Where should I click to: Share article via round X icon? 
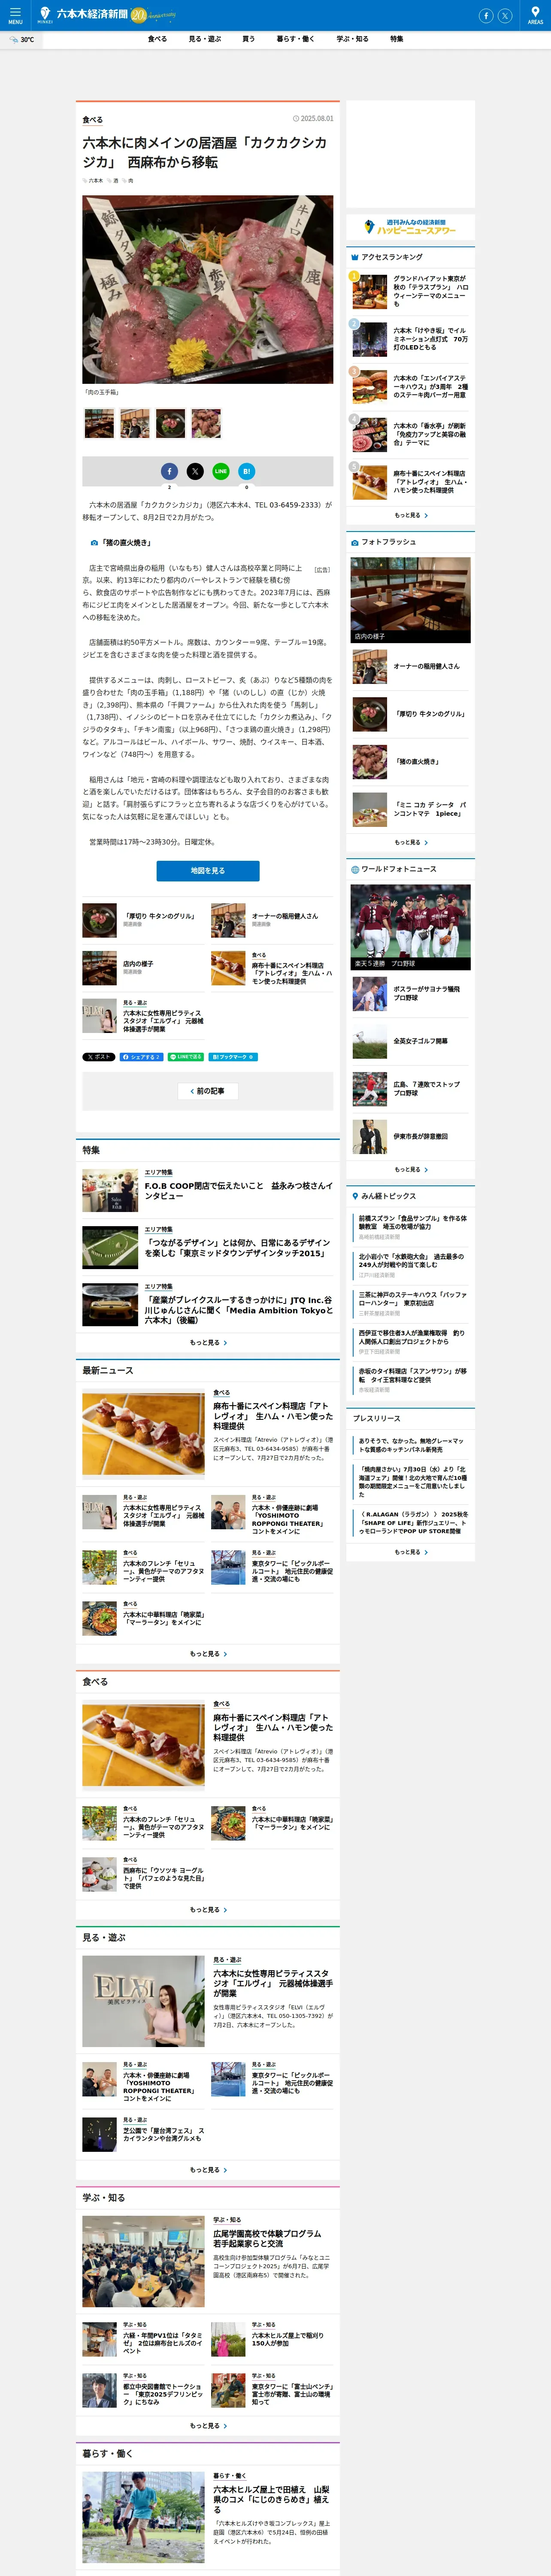[195, 471]
